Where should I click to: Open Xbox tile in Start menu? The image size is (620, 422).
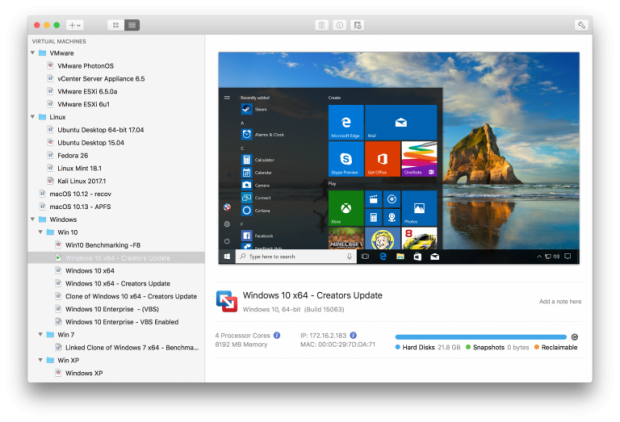(x=346, y=208)
